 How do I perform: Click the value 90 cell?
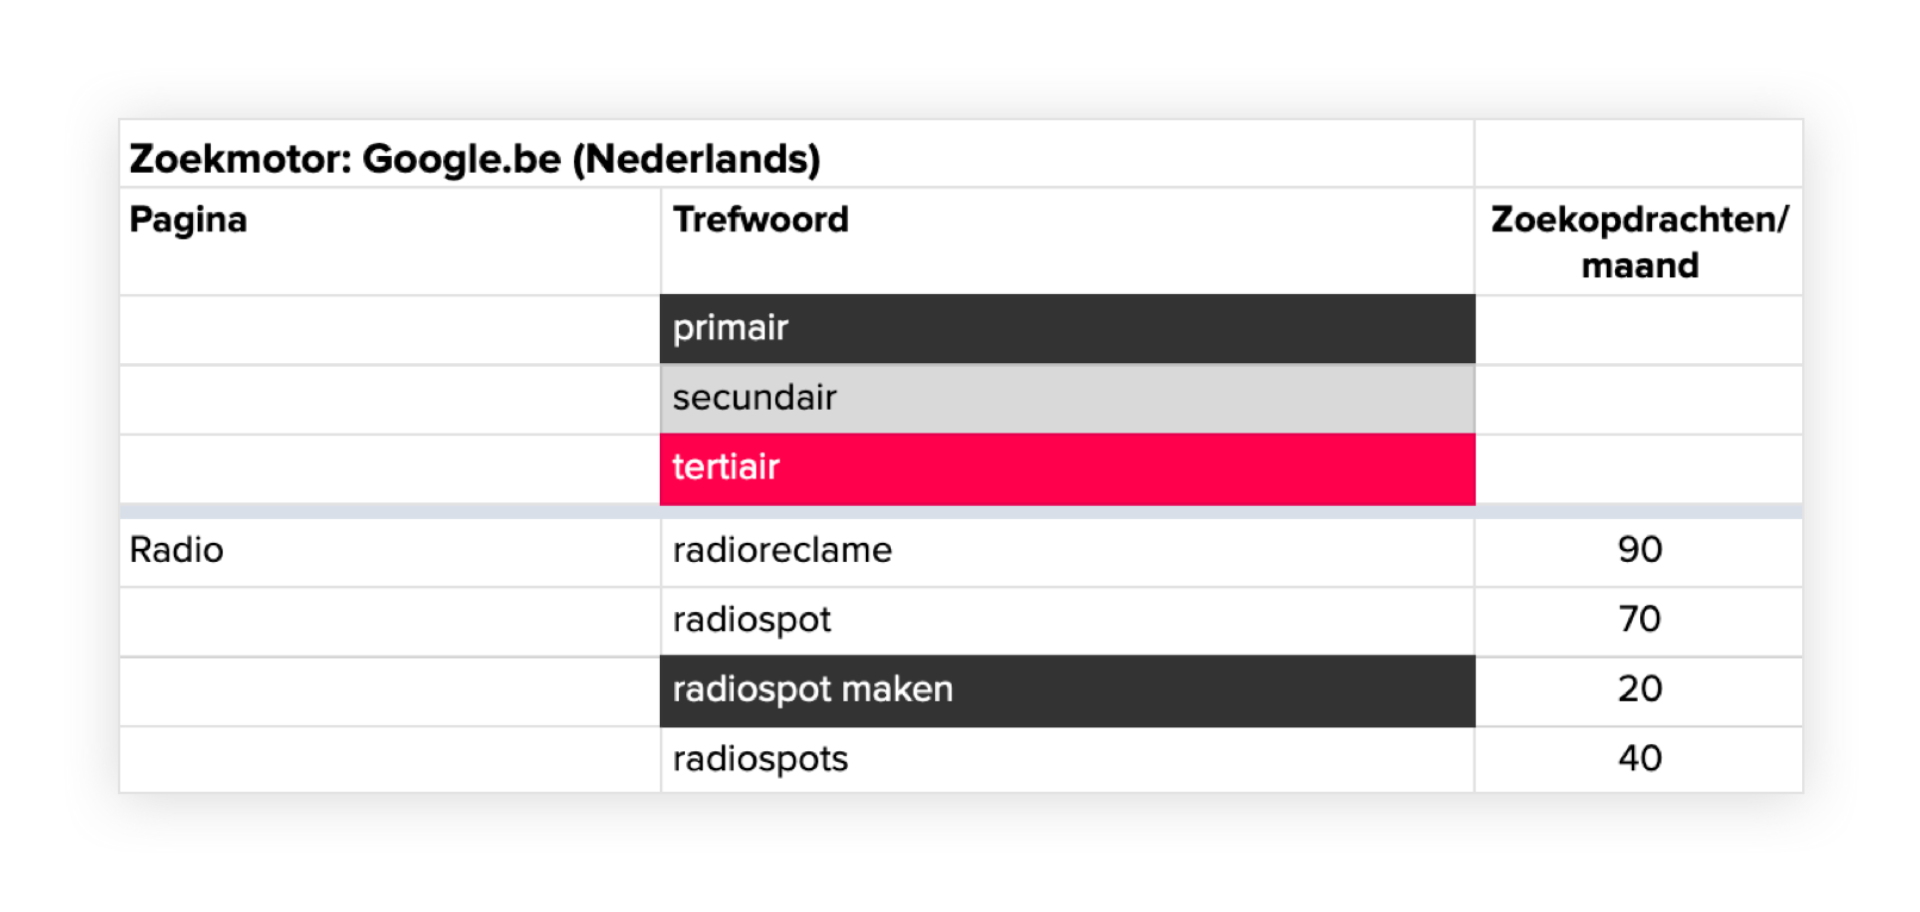[x=1639, y=551]
